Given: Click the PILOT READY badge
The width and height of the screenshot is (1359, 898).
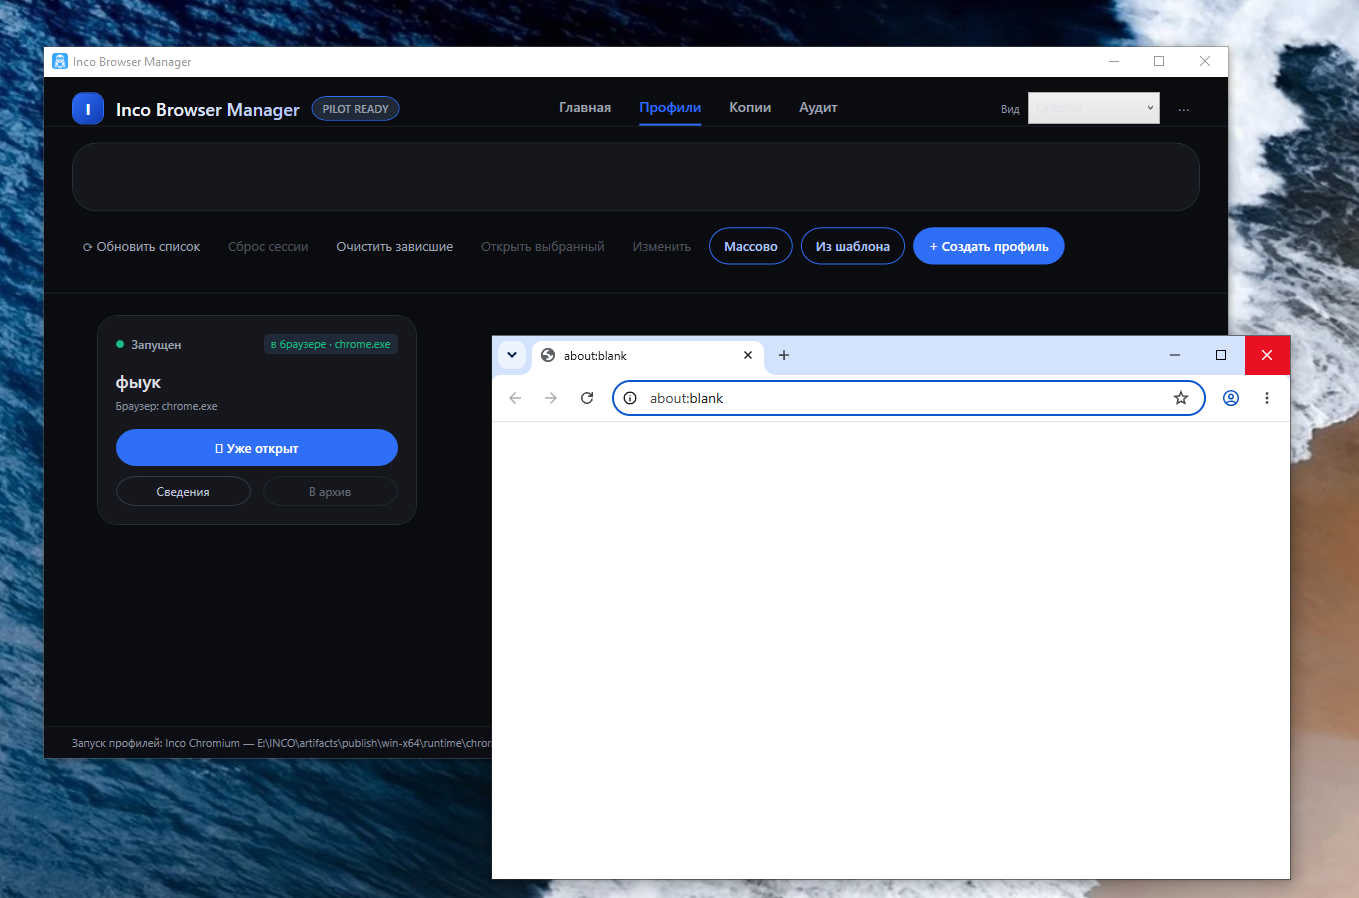Looking at the screenshot, I should pos(356,109).
